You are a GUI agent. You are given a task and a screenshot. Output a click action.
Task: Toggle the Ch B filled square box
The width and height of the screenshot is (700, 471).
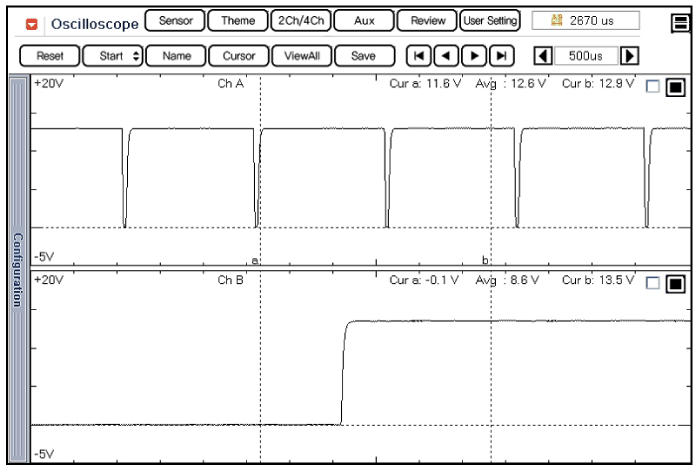pos(674,284)
